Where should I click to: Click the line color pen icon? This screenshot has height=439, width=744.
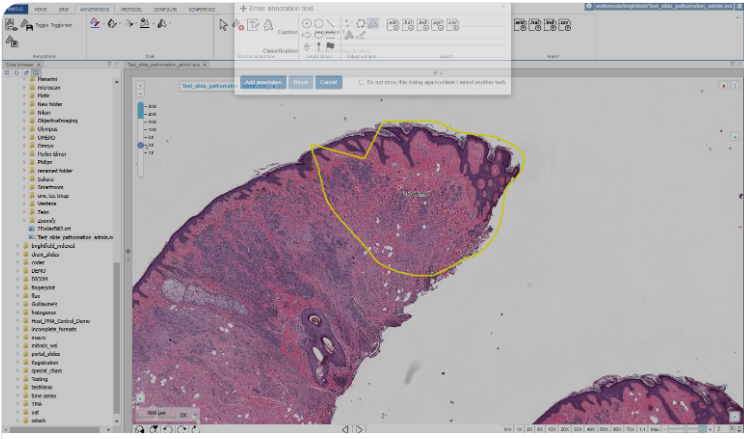tap(96, 24)
